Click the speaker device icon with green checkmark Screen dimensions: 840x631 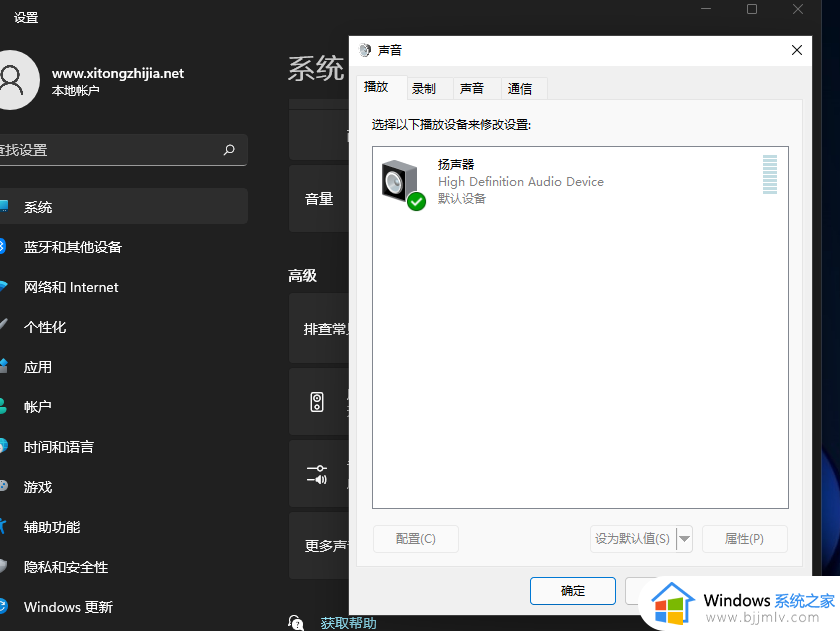pos(403,185)
